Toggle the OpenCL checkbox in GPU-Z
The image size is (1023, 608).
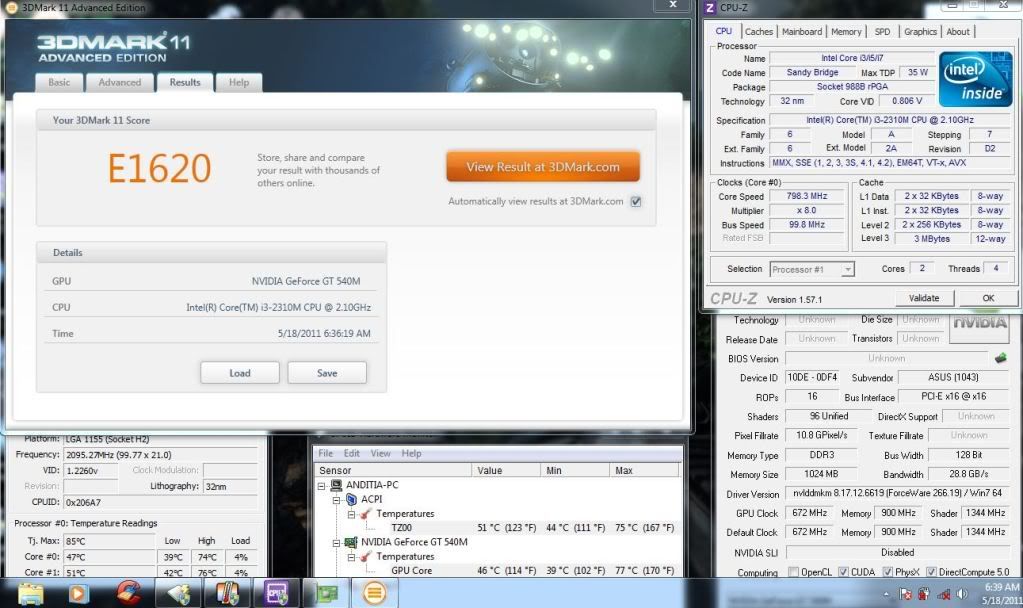pyautogui.click(x=793, y=572)
